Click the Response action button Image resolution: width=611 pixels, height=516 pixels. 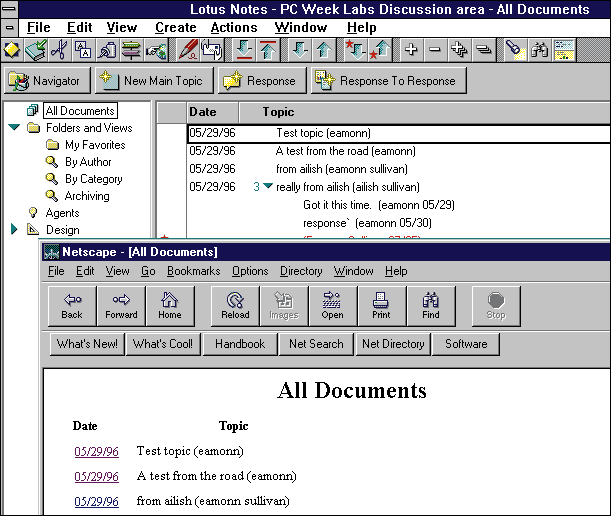(x=262, y=81)
